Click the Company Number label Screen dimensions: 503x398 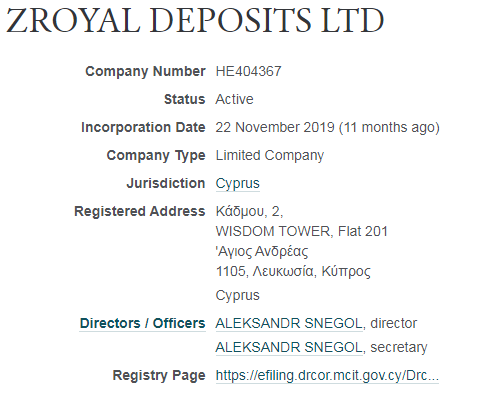[x=145, y=71]
